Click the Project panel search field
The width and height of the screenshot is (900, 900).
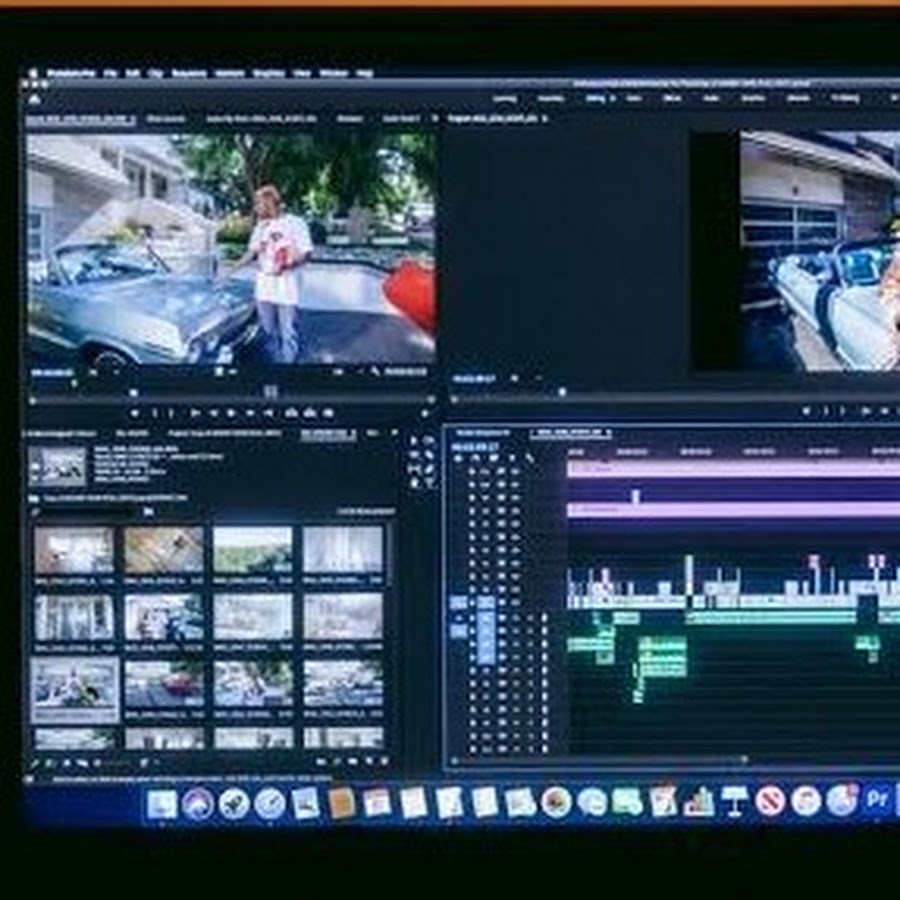pos(87,511)
